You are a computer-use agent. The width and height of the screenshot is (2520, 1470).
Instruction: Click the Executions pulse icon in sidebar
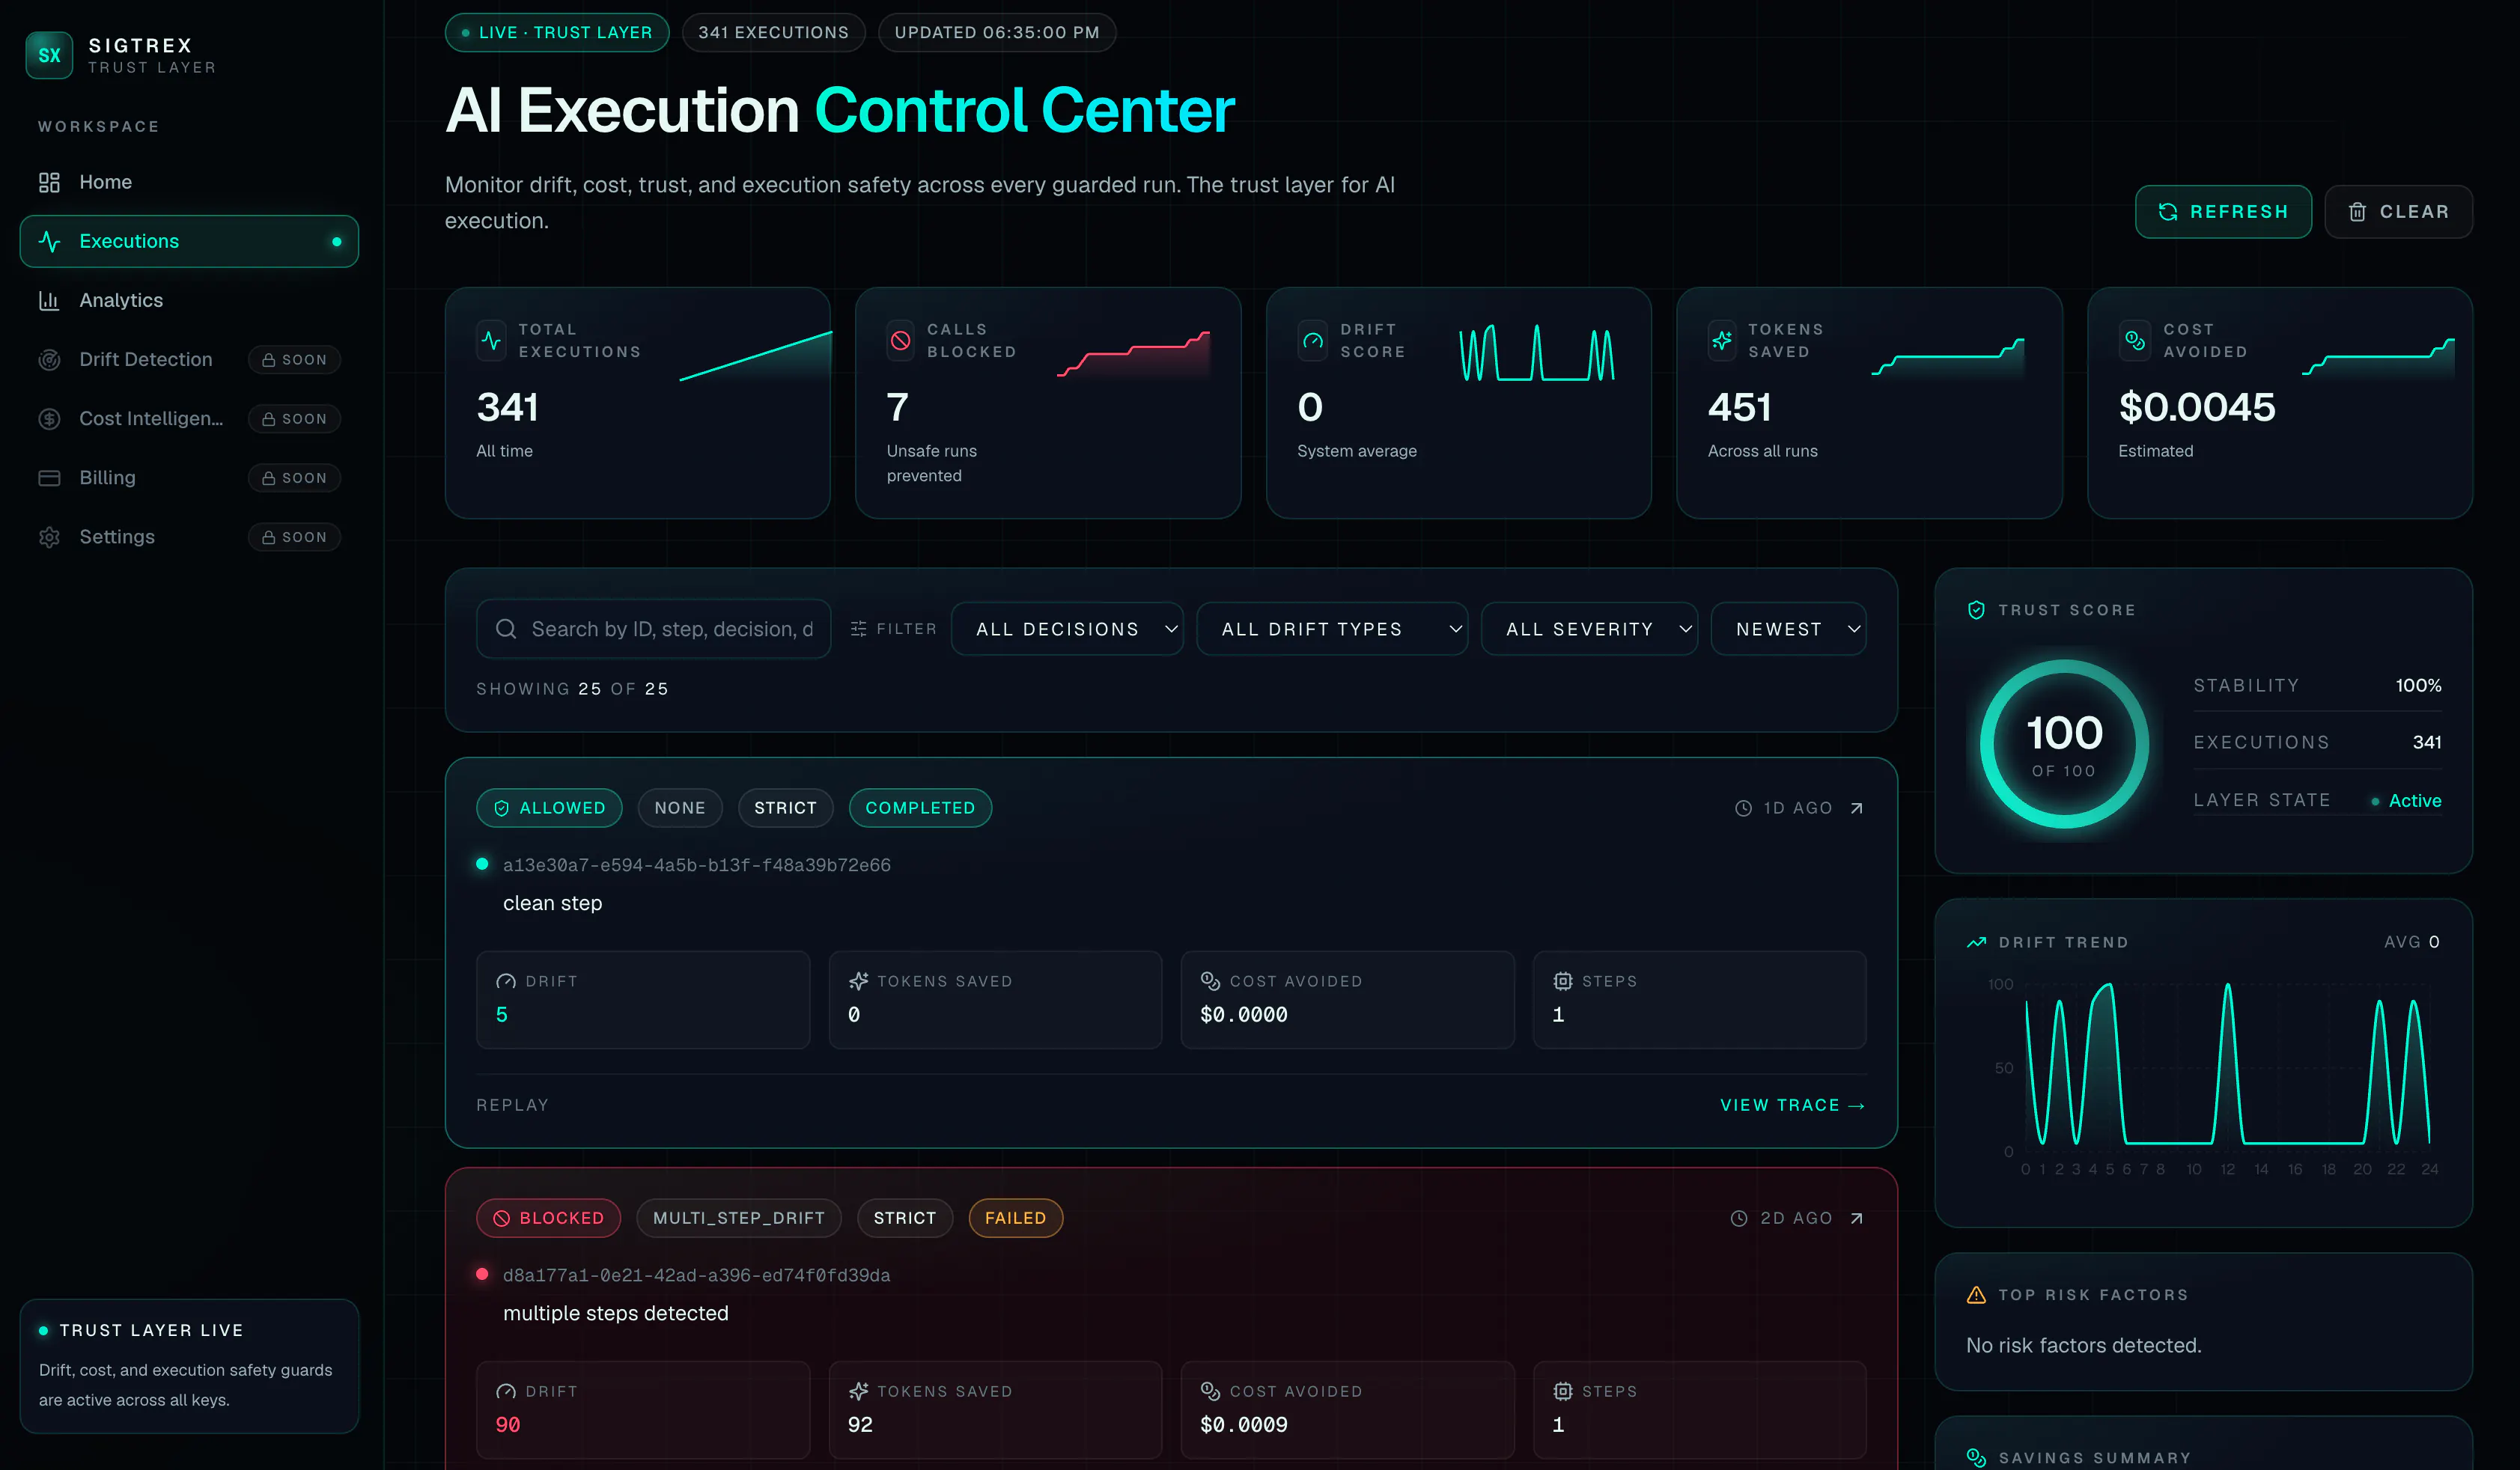coord(49,241)
